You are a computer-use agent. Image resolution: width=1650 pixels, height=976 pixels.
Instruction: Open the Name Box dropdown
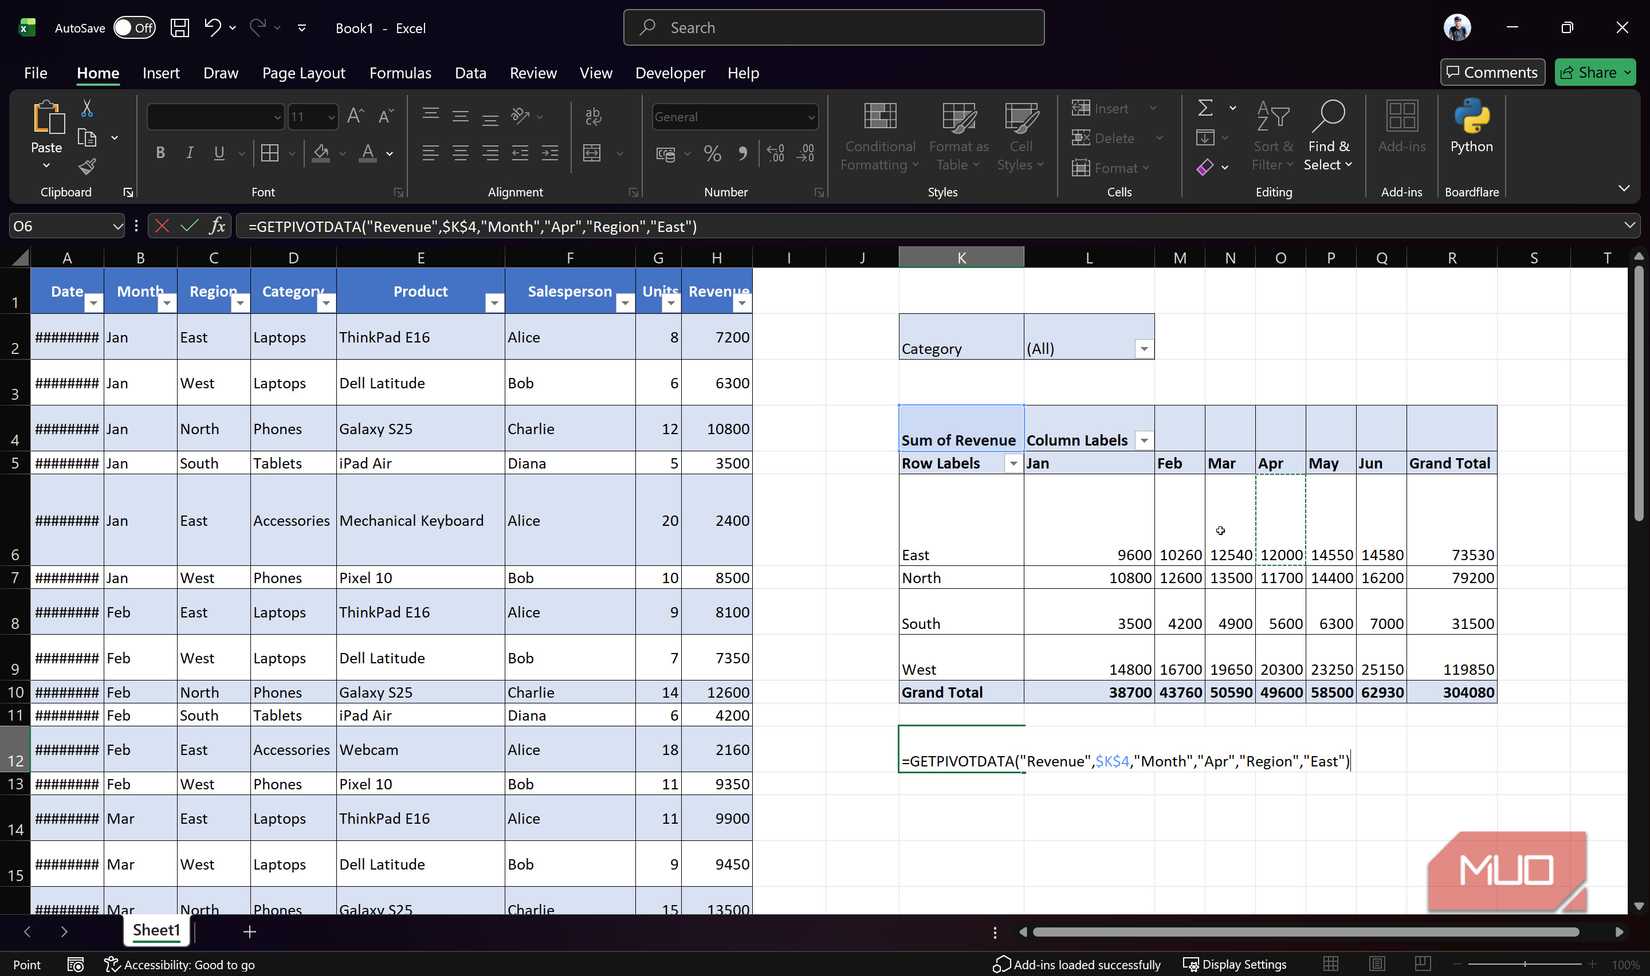[x=117, y=226]
